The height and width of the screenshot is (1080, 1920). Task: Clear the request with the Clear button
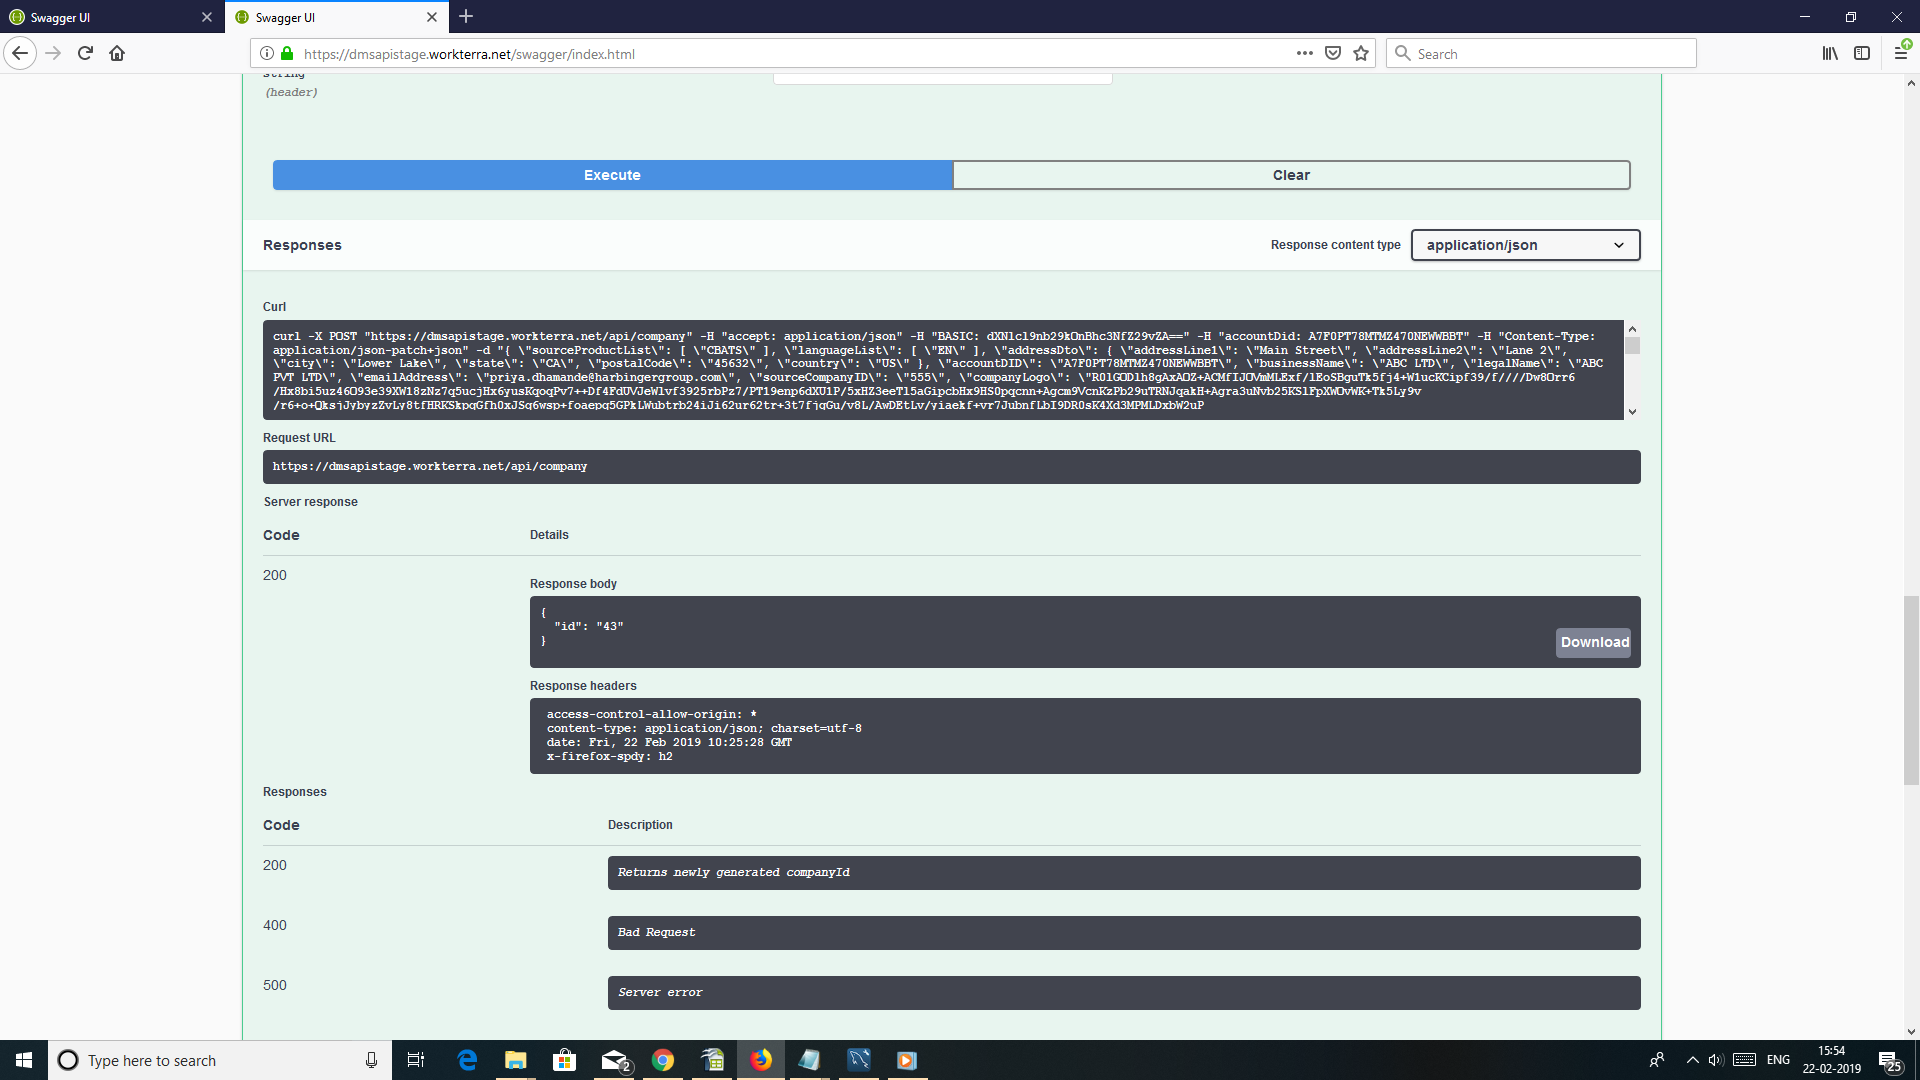tap(1291, 174)
